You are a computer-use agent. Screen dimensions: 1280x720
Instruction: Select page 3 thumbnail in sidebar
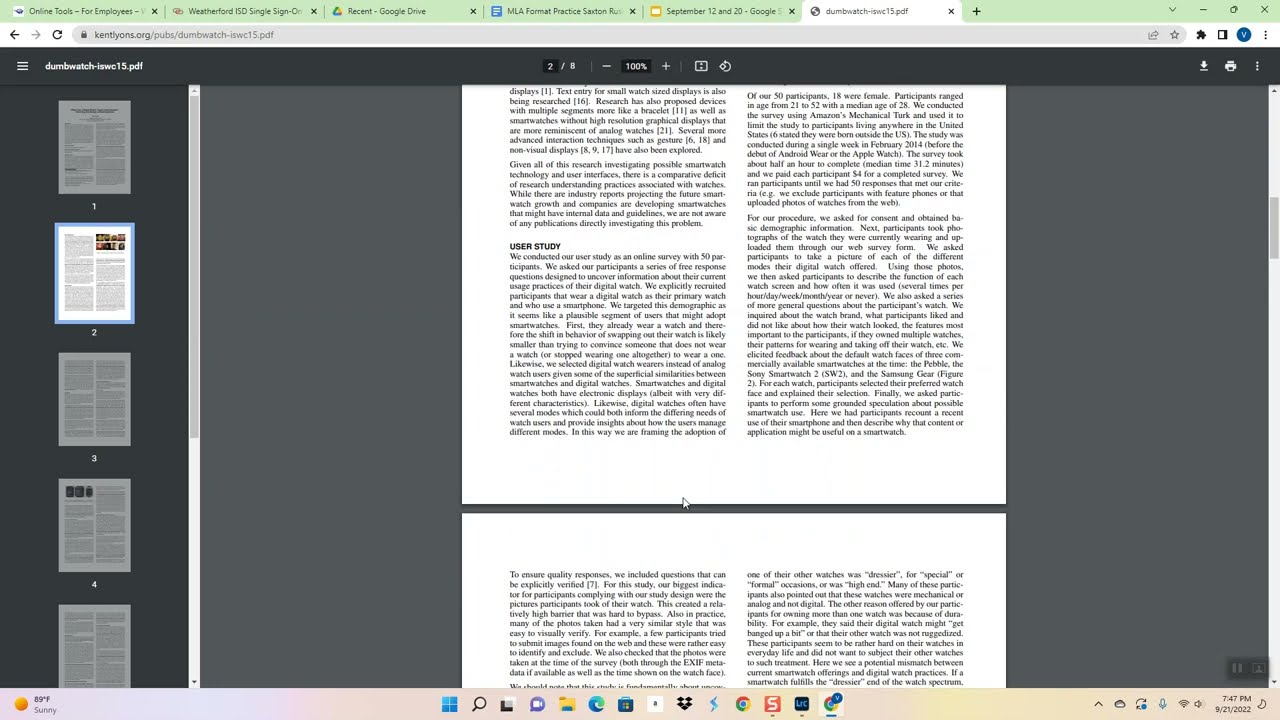pos(94,399)
